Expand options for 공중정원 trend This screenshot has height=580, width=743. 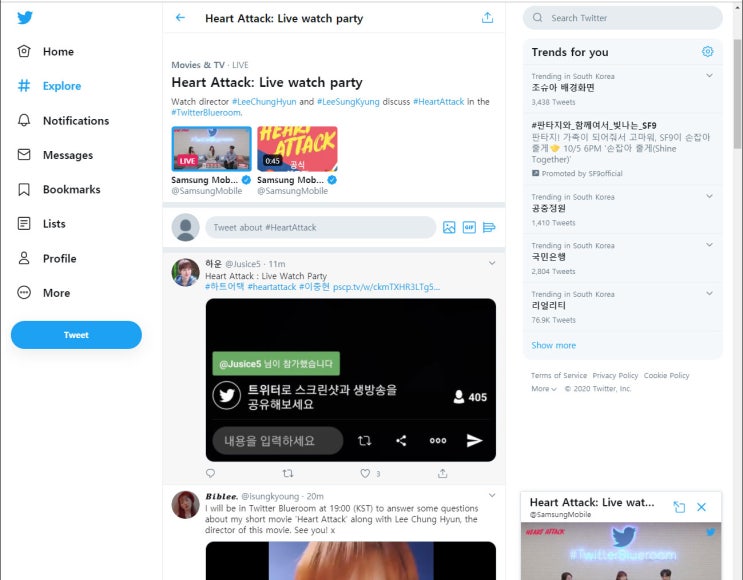[709, 196]
